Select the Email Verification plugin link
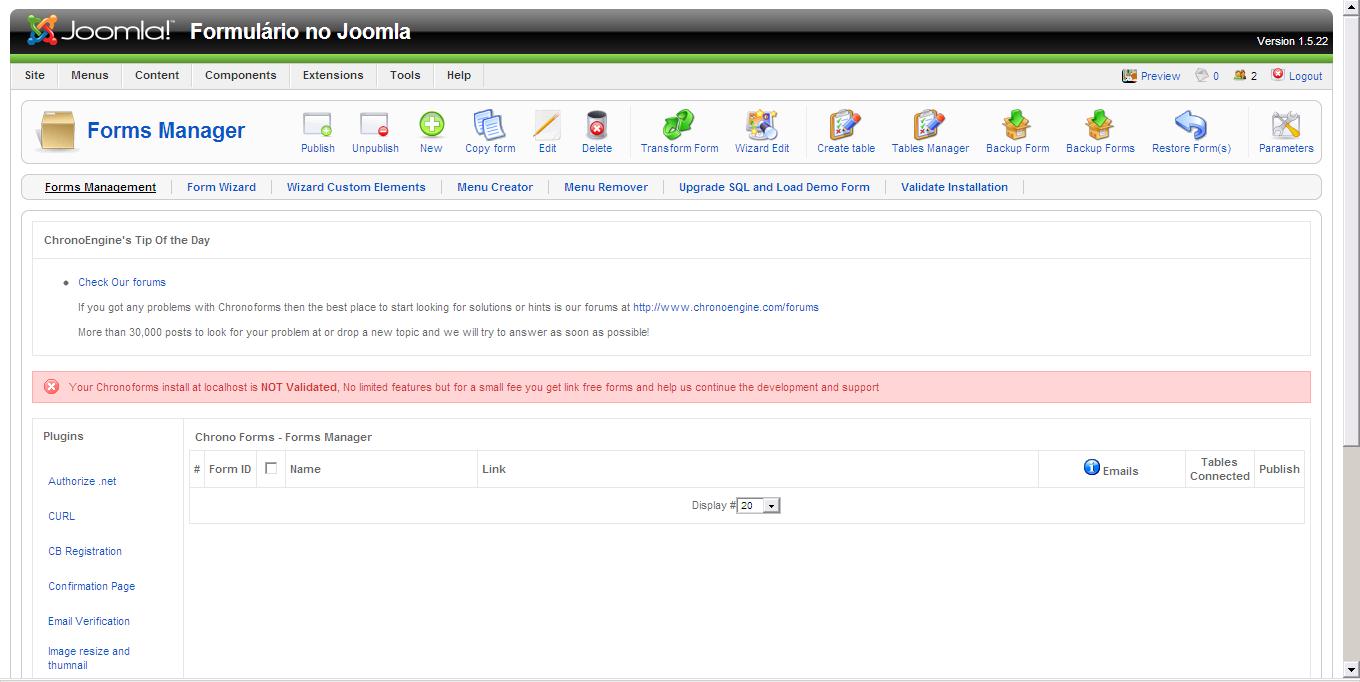 (89, 621)
